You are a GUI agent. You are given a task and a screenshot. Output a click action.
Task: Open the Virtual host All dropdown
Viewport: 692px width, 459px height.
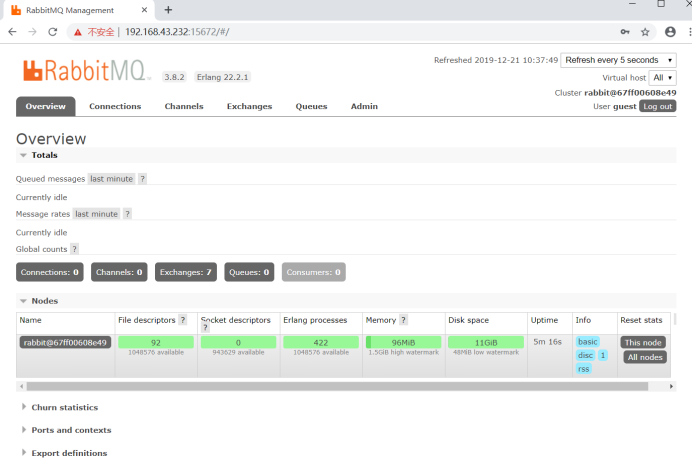(662, 78)
